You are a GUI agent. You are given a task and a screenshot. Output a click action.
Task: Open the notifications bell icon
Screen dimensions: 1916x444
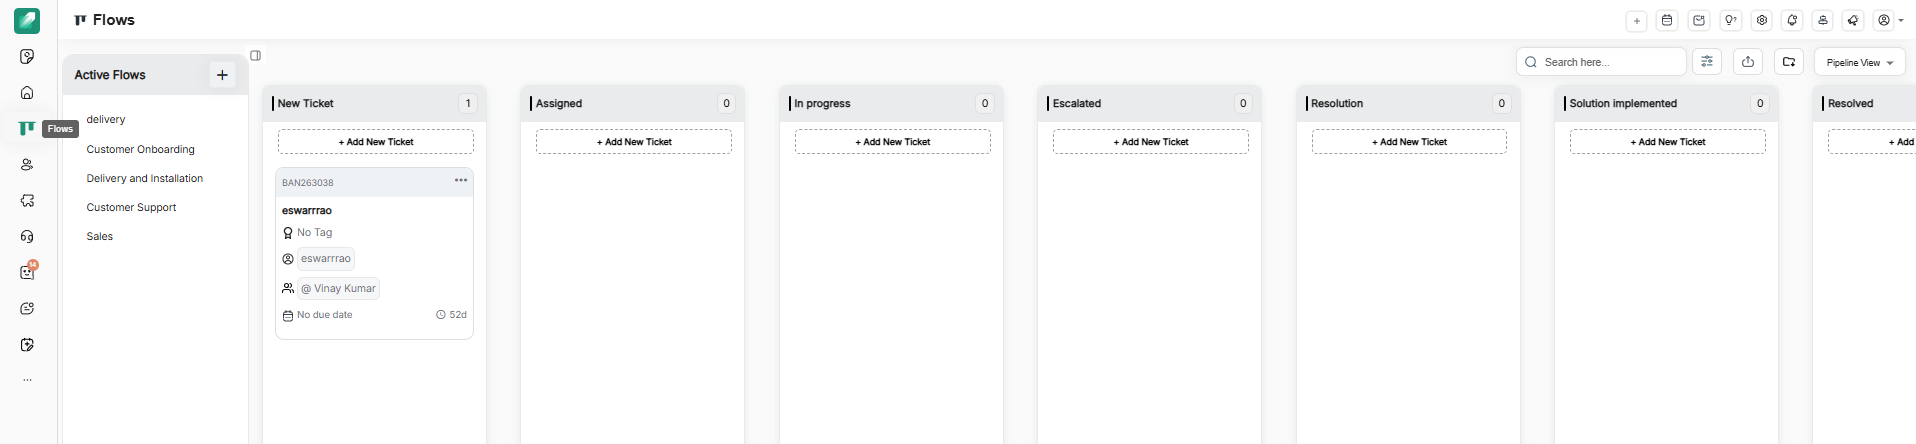1792,20
